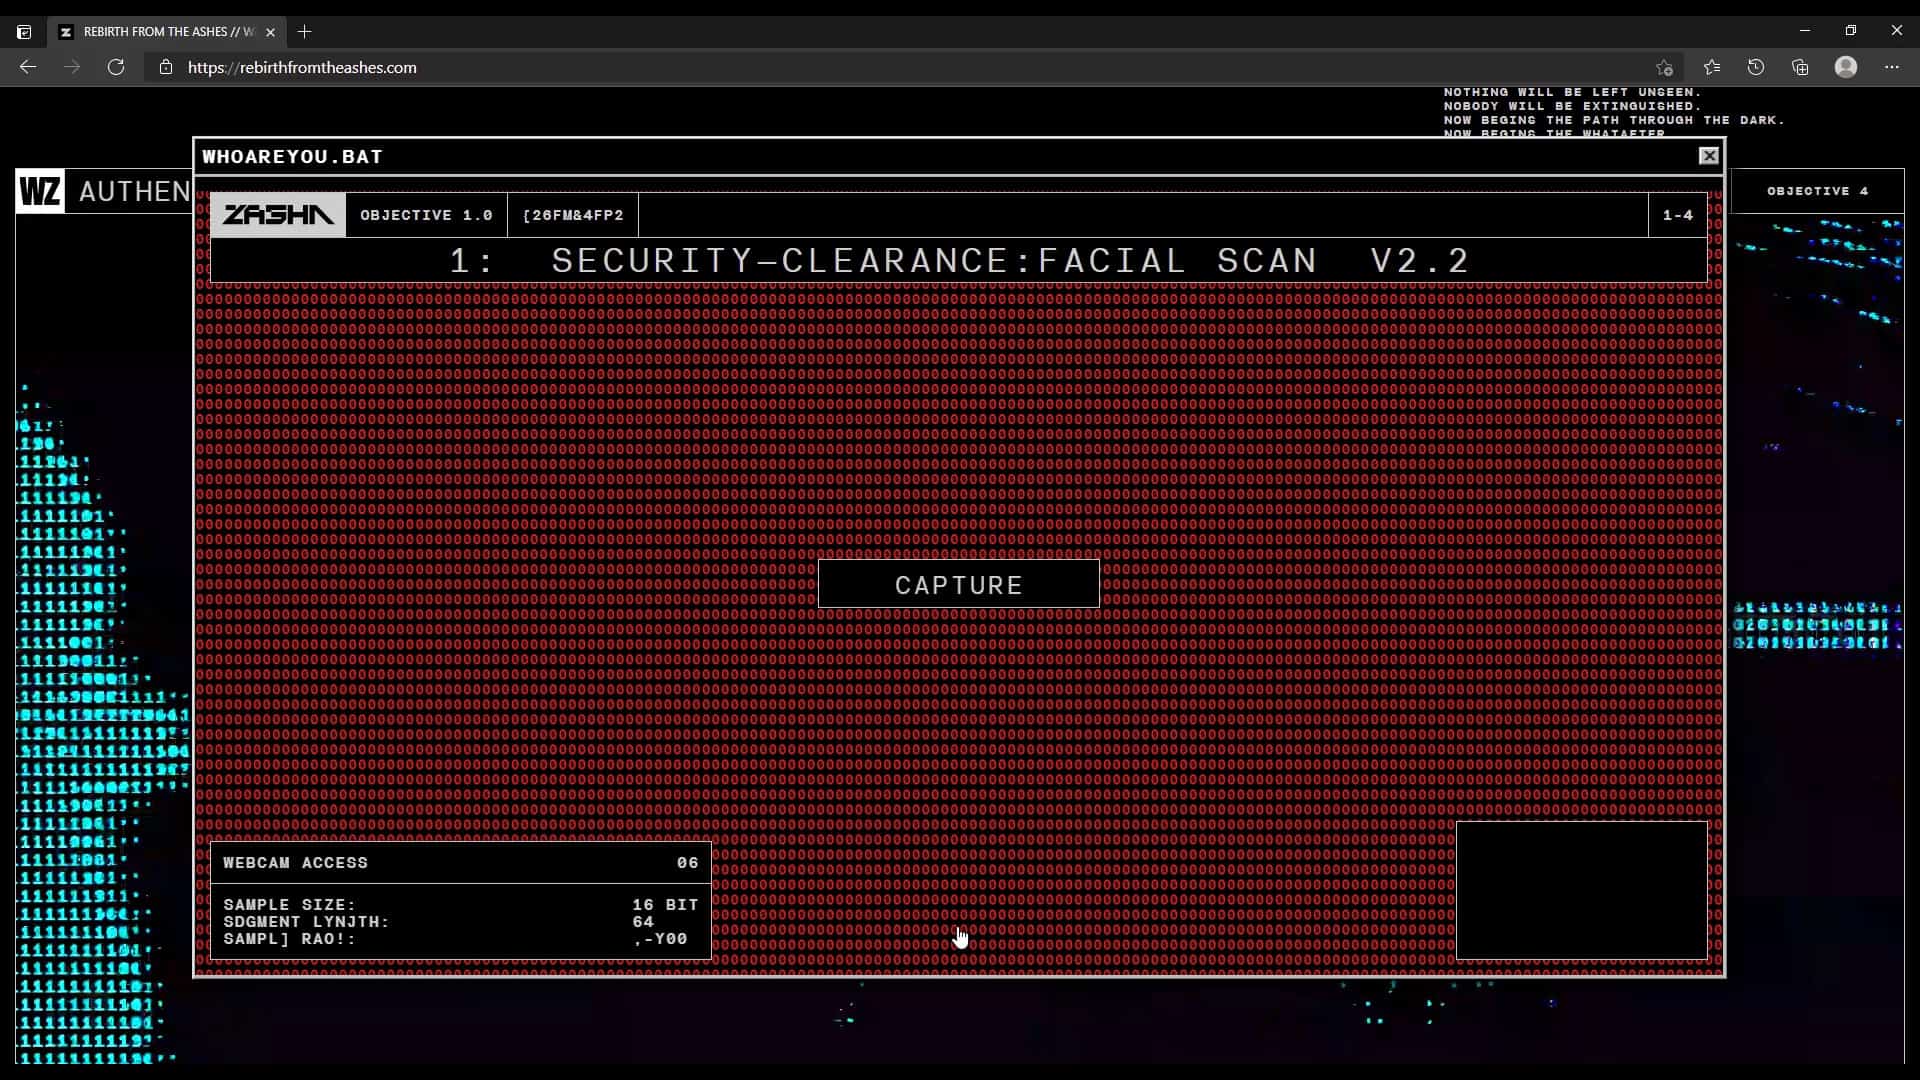
Task: Click the ZASHA logo in dialog header
Action: [x=278, y=215]
